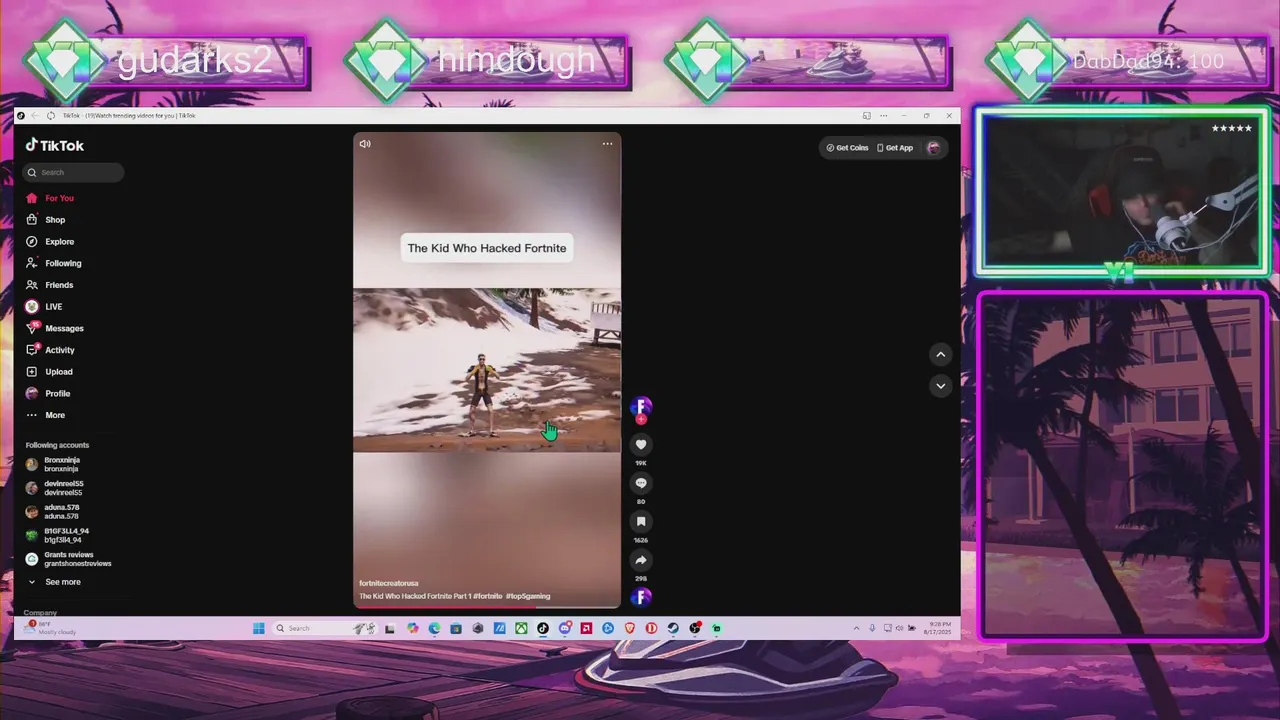Expand the More menu in the sidebar

coord(46,415)
